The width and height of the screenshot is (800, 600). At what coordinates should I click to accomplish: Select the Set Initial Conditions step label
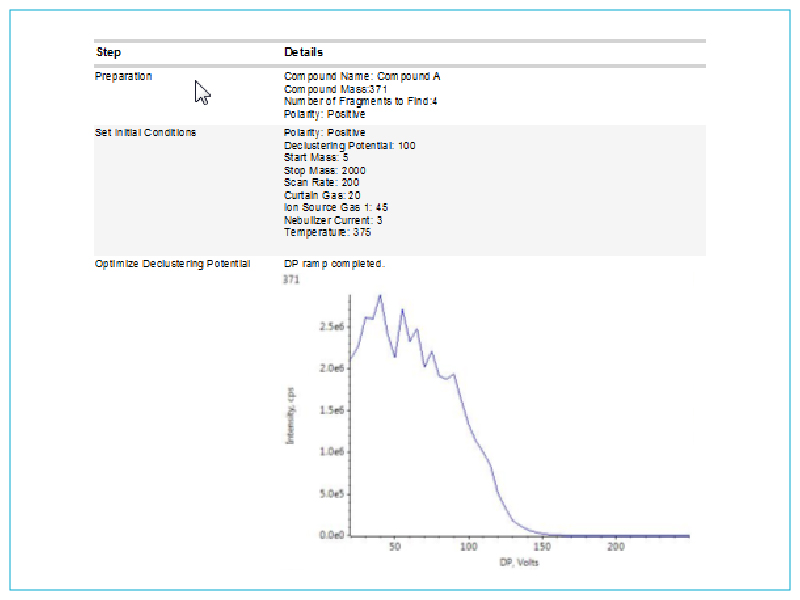coord(145,132)
